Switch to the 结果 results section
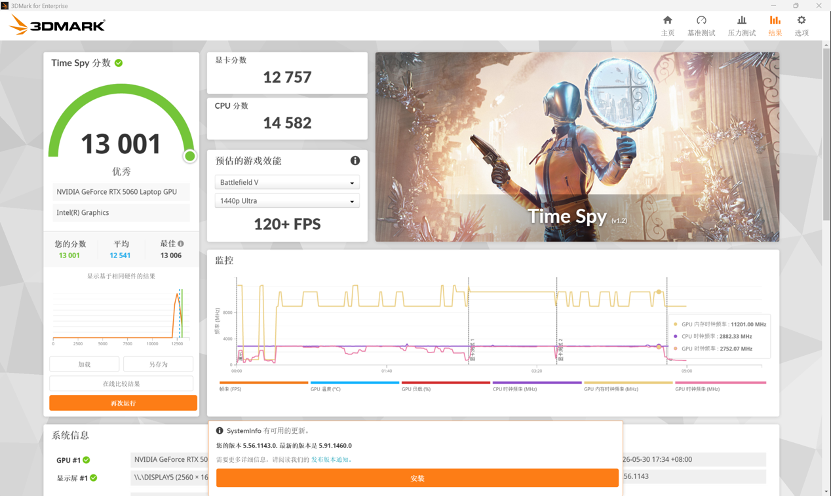 tap(775, 25)
